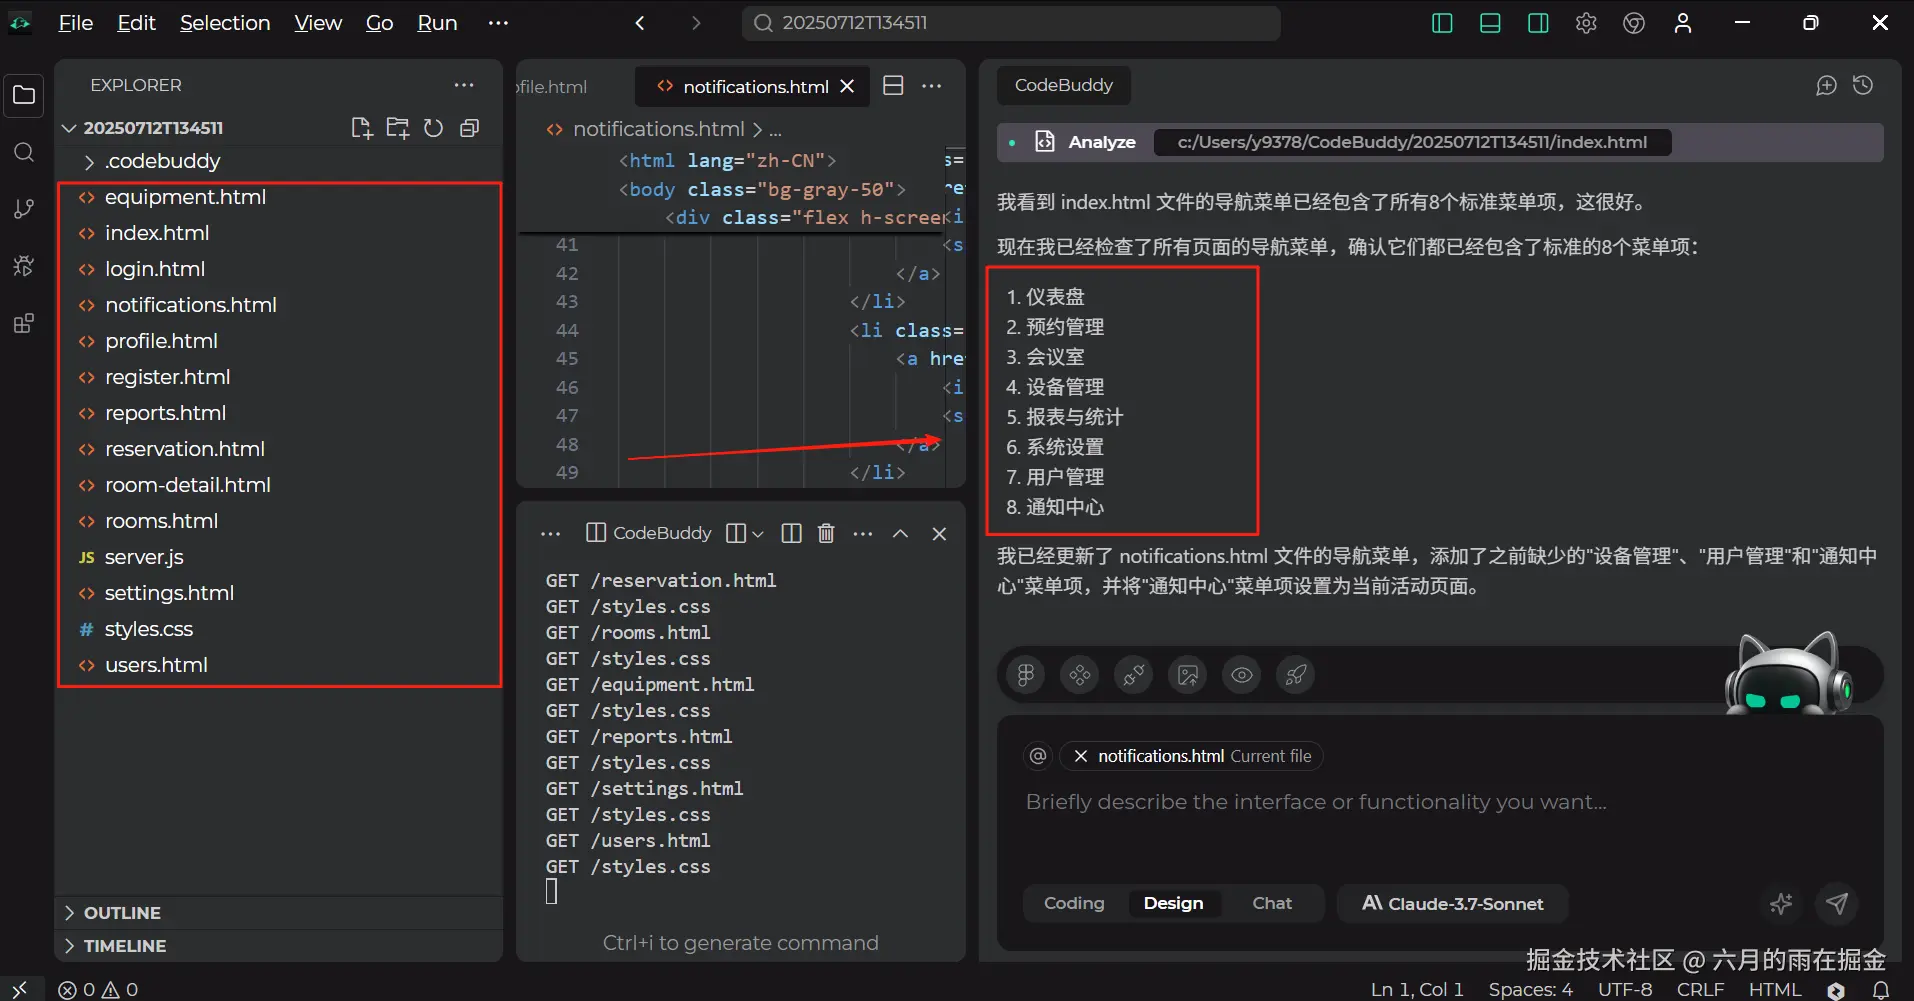Toggle the bottom panel layout button

point(1490,23)
